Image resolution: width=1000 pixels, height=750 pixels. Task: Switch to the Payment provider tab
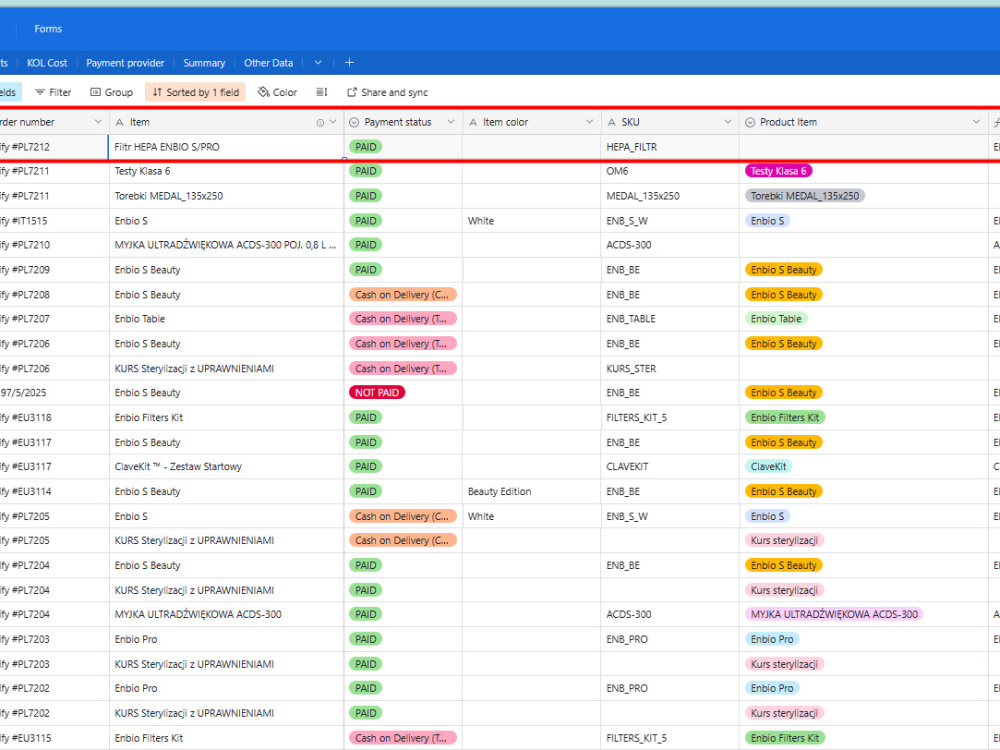(125, 63)
